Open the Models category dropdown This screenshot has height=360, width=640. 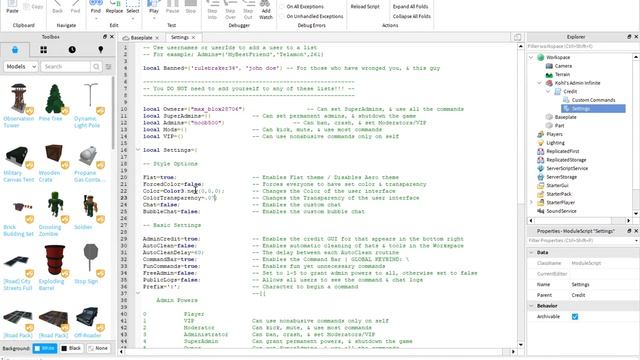[20, 67]
